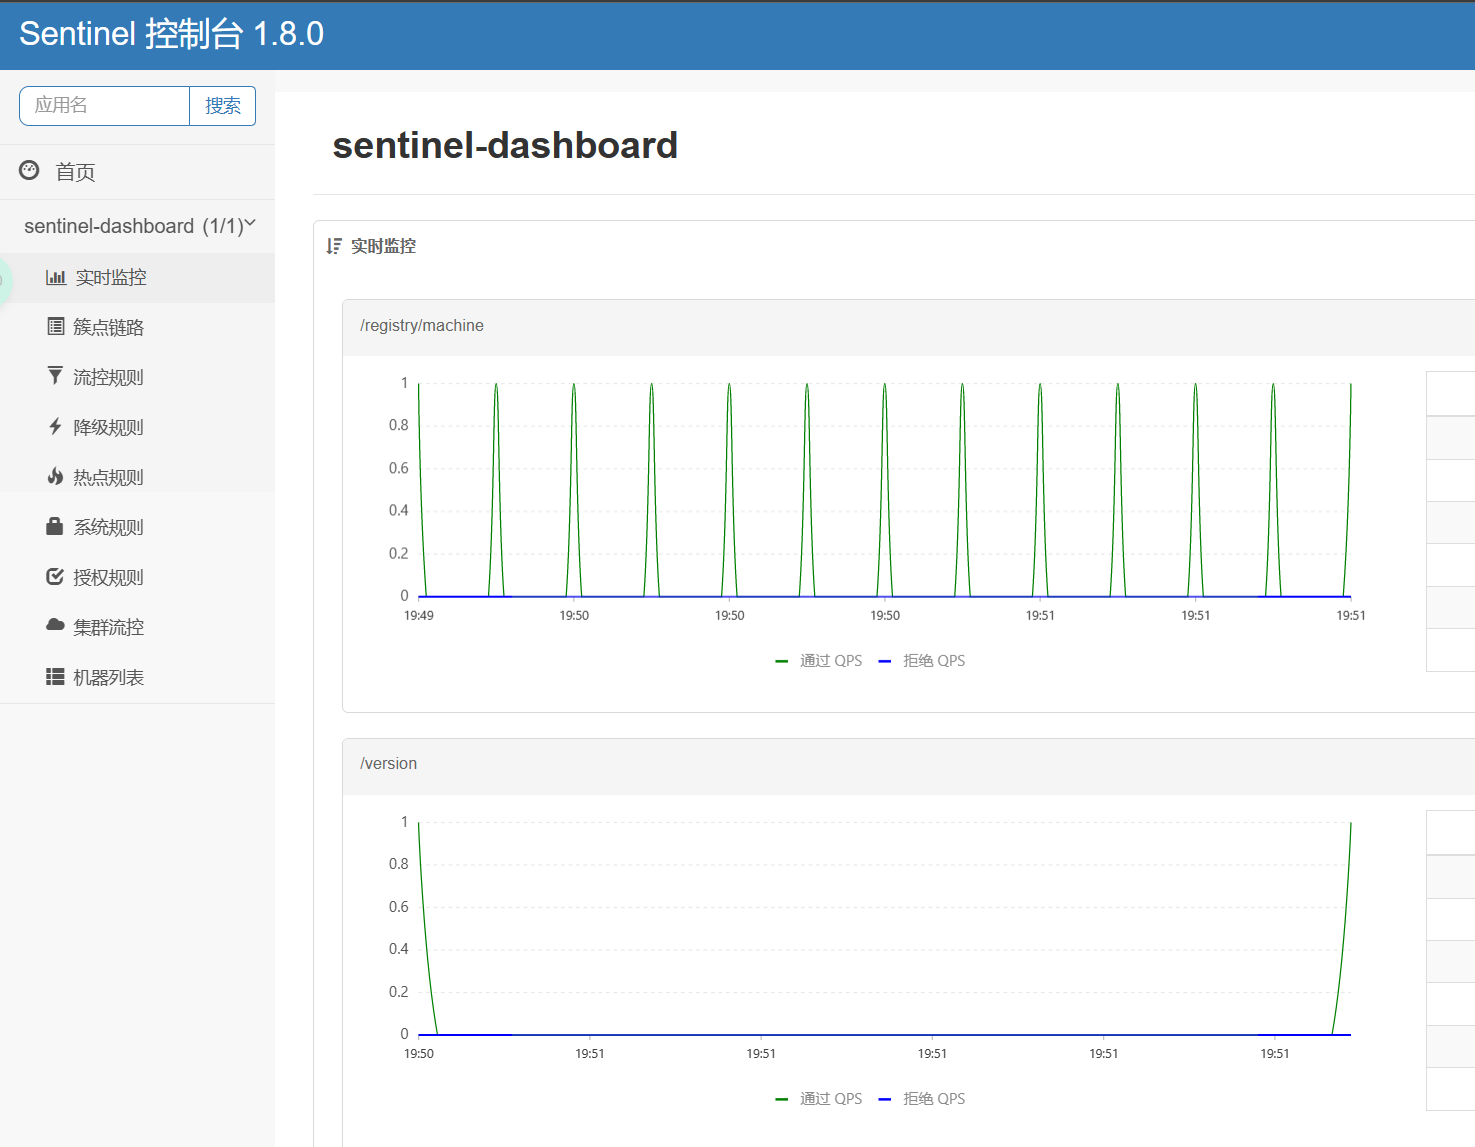The image size is (1475, 1147).
Task: Expand sentinel-dashboard (1/1) app entry
Action: pos(137,226)
